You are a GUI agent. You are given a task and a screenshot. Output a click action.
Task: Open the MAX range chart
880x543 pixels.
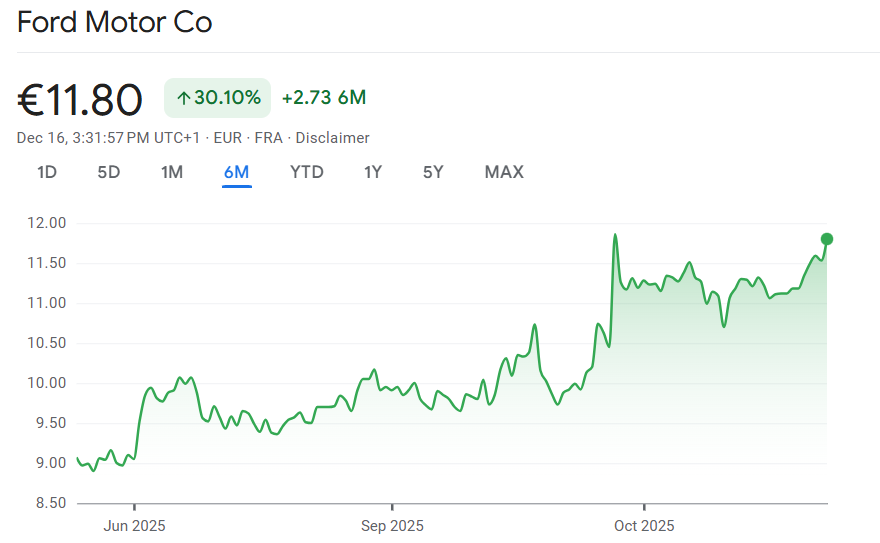coord(504,172)
